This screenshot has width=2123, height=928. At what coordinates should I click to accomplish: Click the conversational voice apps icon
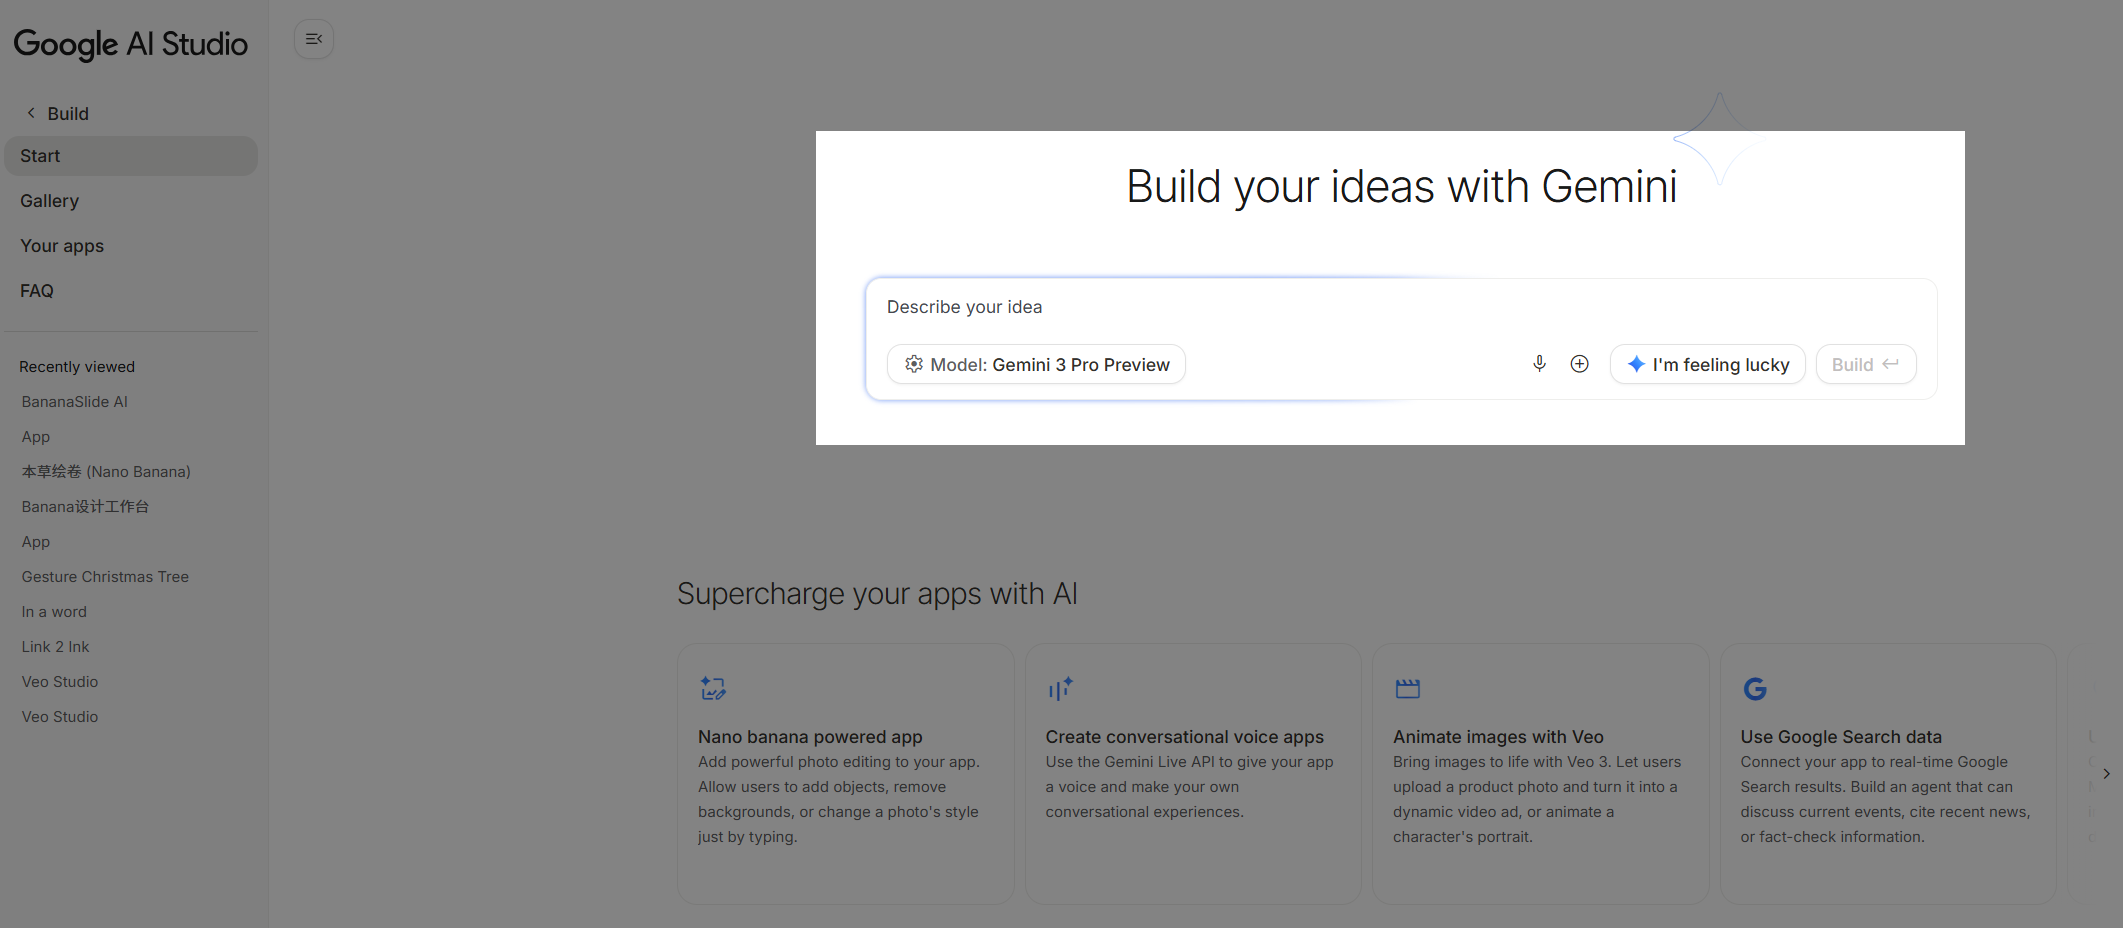(1060, 688)
